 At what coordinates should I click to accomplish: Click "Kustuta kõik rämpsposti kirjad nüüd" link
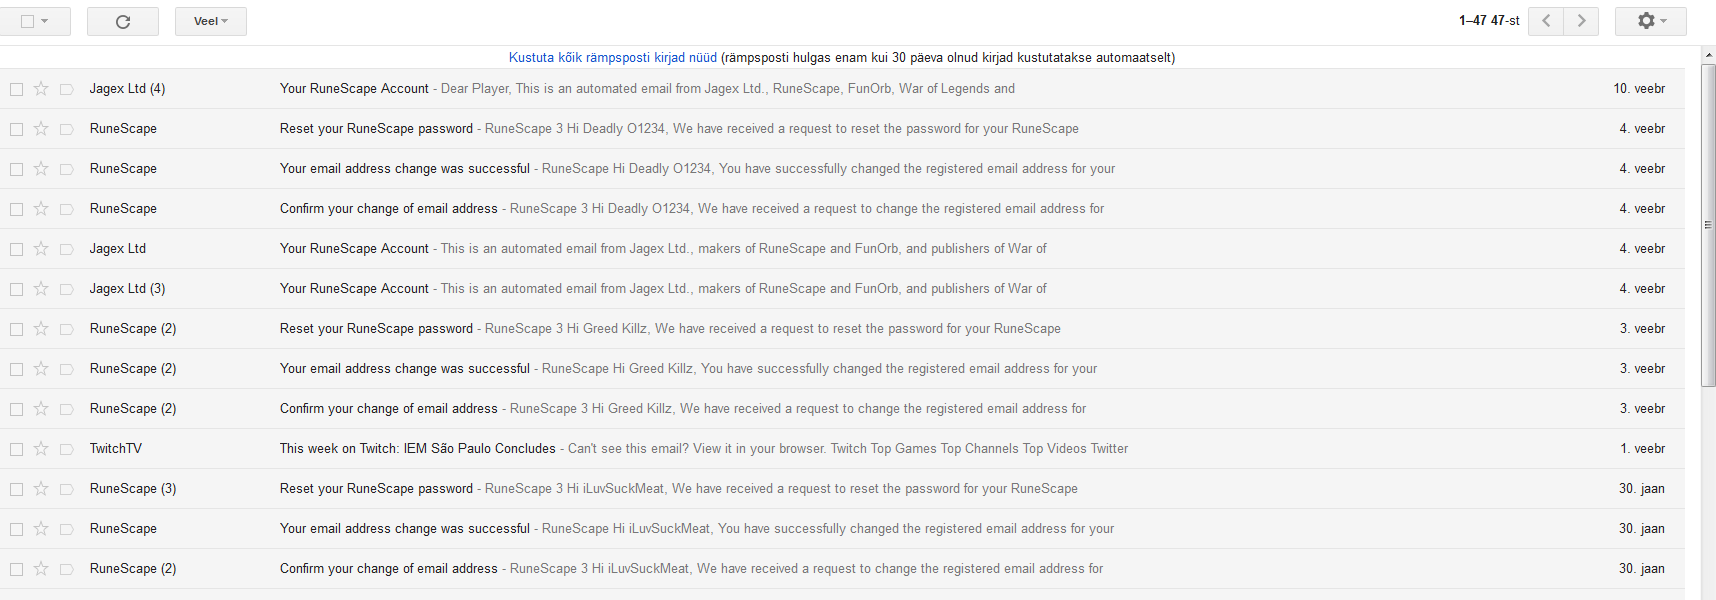pyautogui.click(x=612, y=58)
